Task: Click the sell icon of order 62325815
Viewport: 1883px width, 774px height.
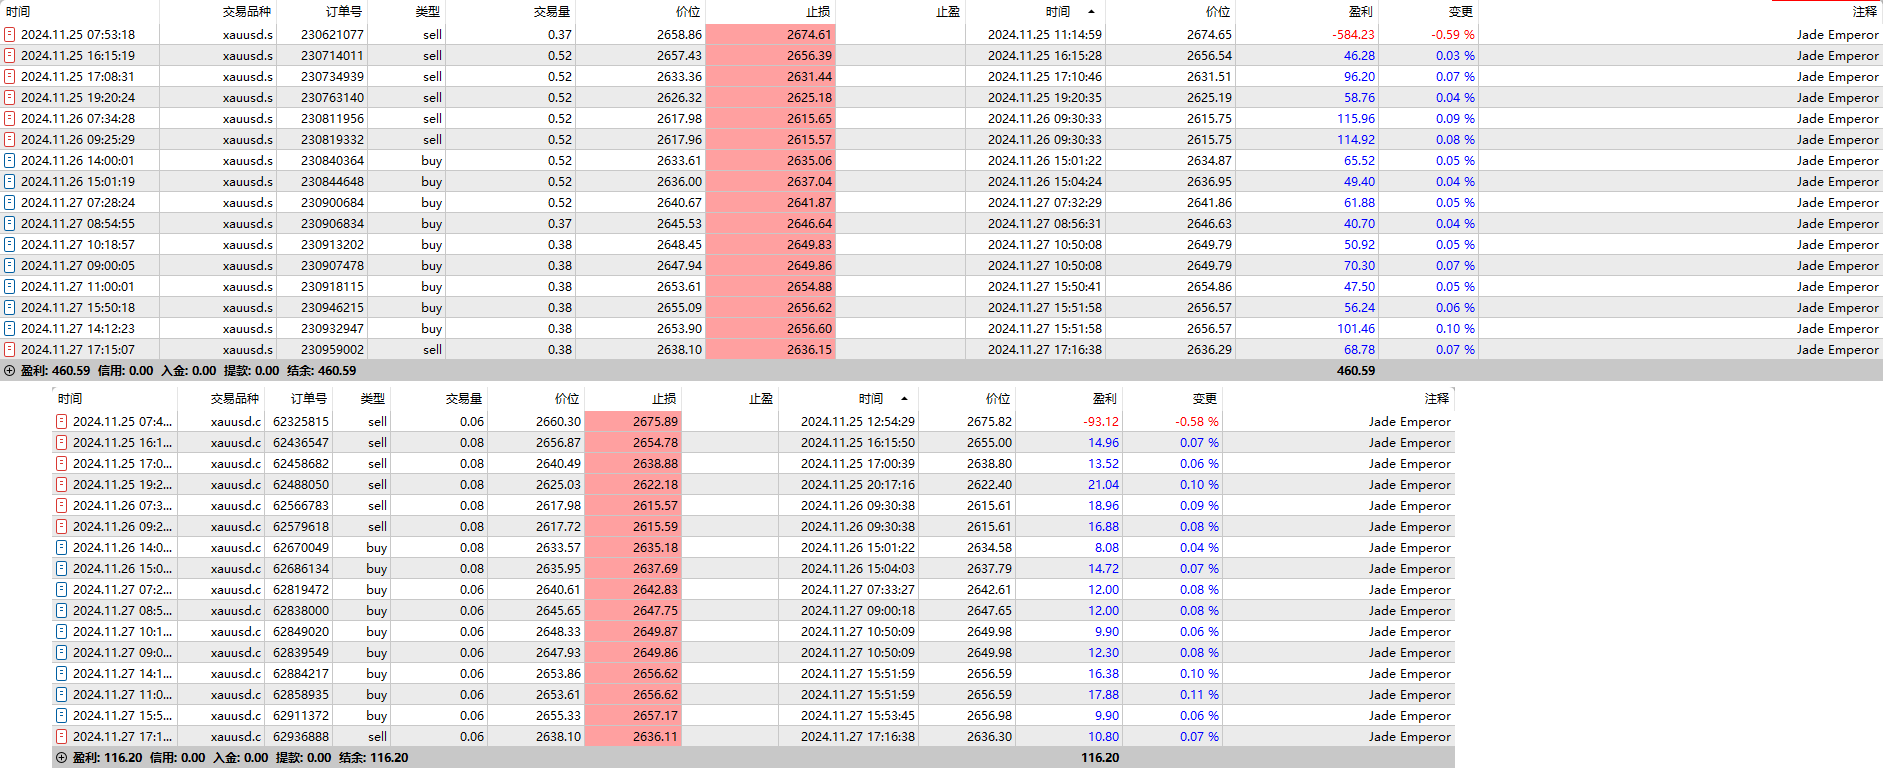Action: click(x=62, y=421)
